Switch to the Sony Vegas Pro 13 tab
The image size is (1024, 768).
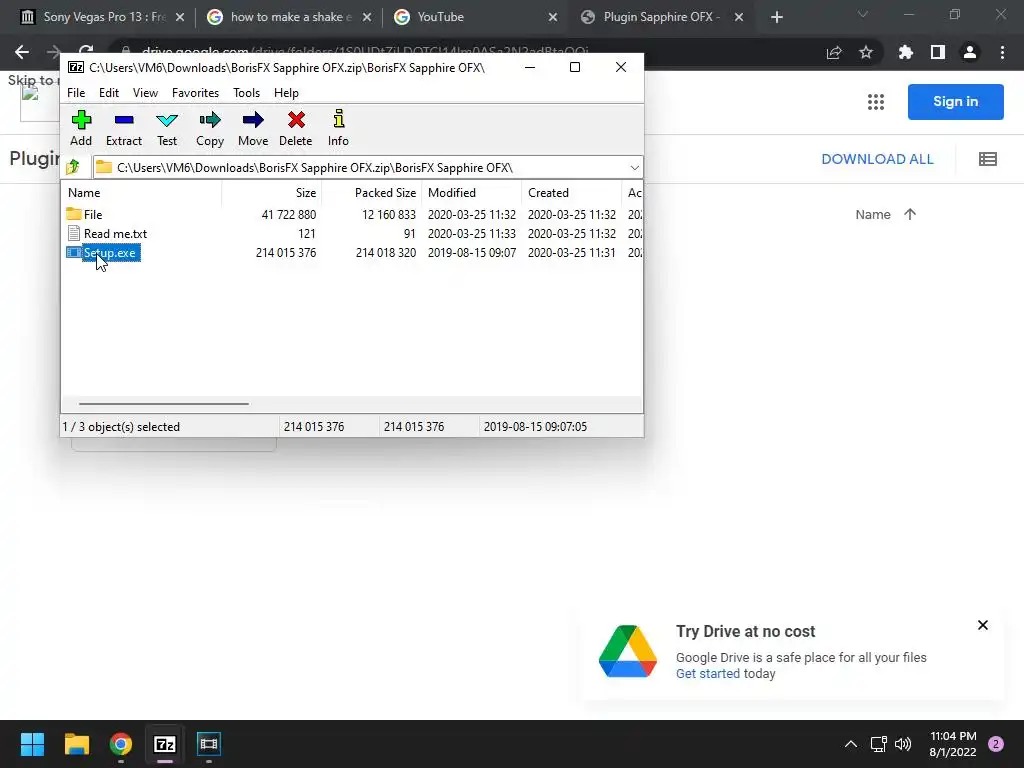(x=103, y=17)
